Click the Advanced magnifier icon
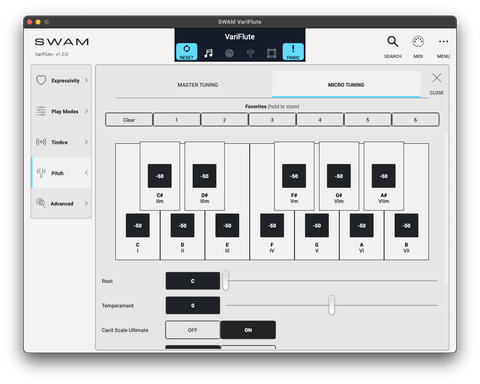 coord(41,203)
